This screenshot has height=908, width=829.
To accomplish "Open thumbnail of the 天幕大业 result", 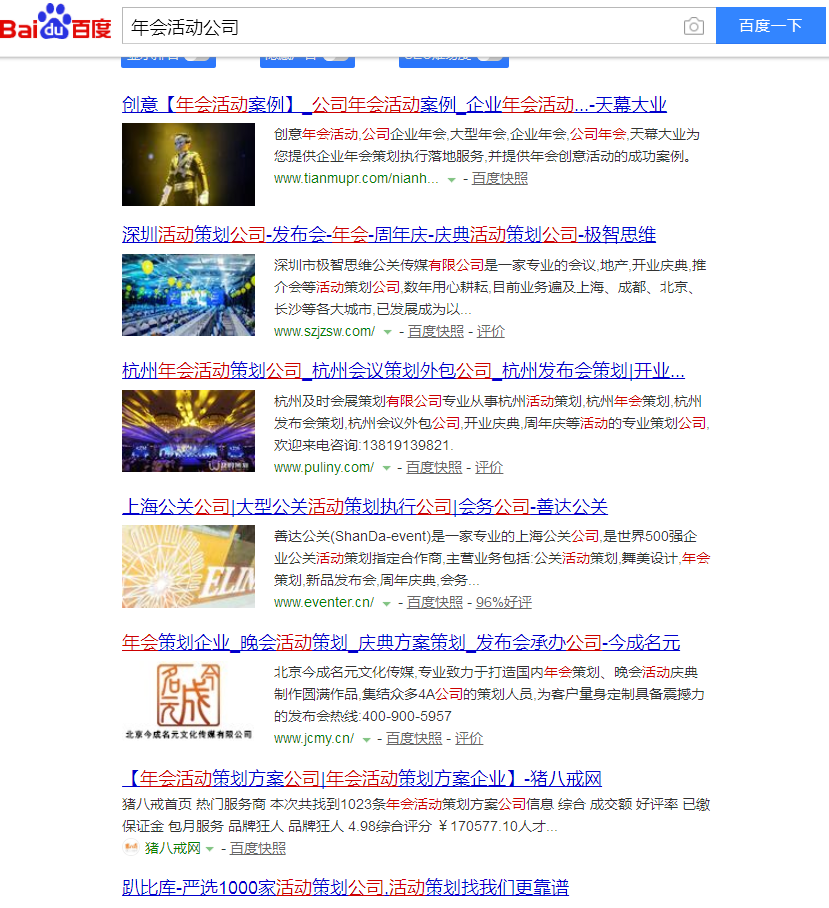I will click(x=188, y=164).
